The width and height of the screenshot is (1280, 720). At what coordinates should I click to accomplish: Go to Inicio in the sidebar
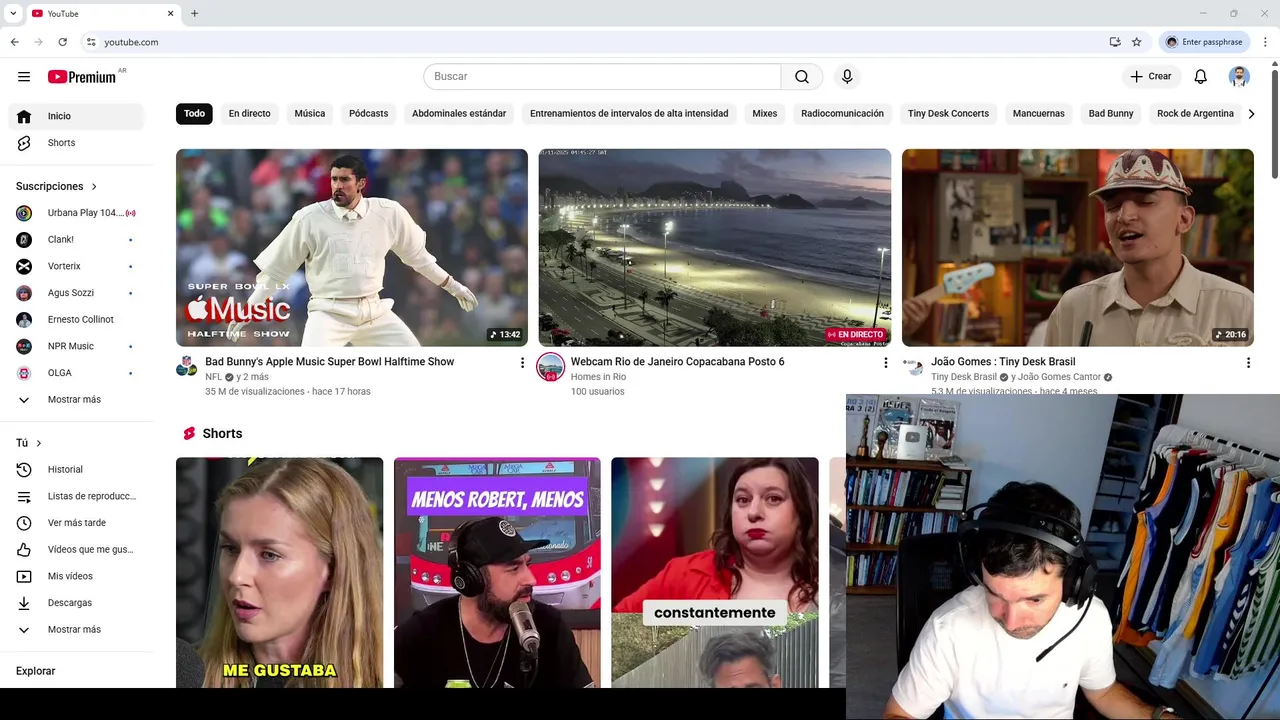76,117
